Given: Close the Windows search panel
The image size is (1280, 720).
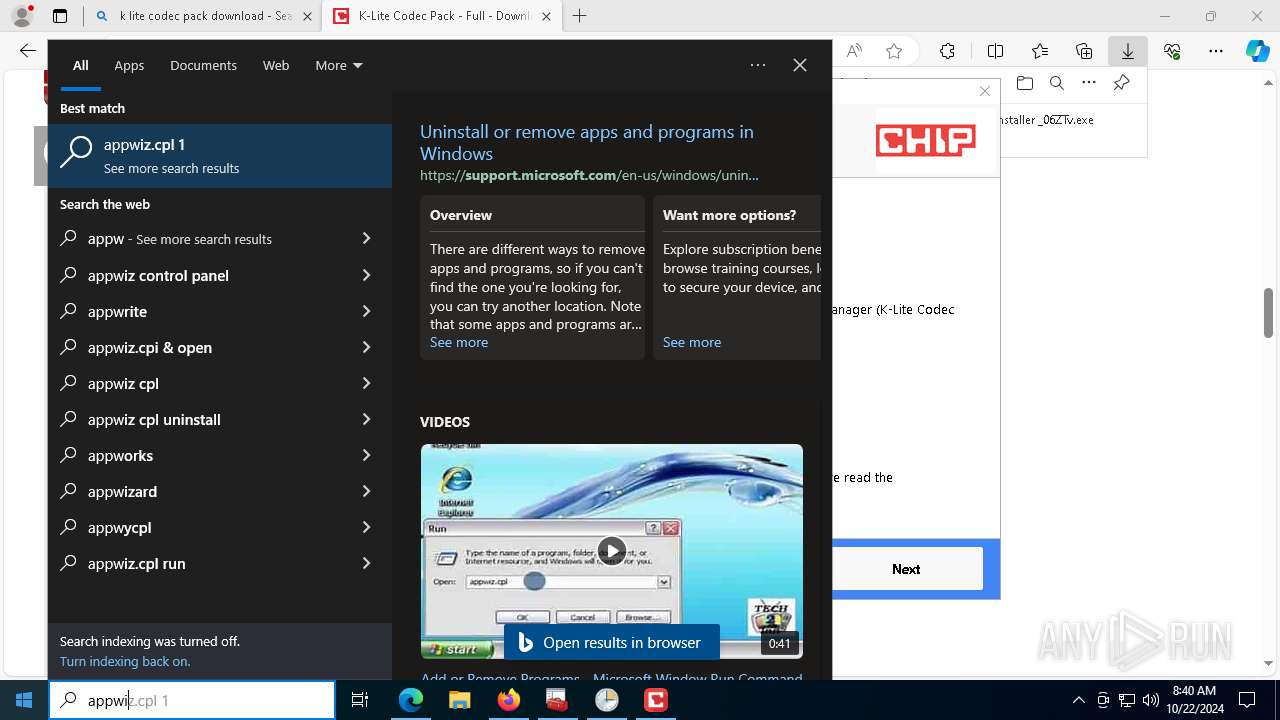Looking at the screenshot, I should 800,65.
